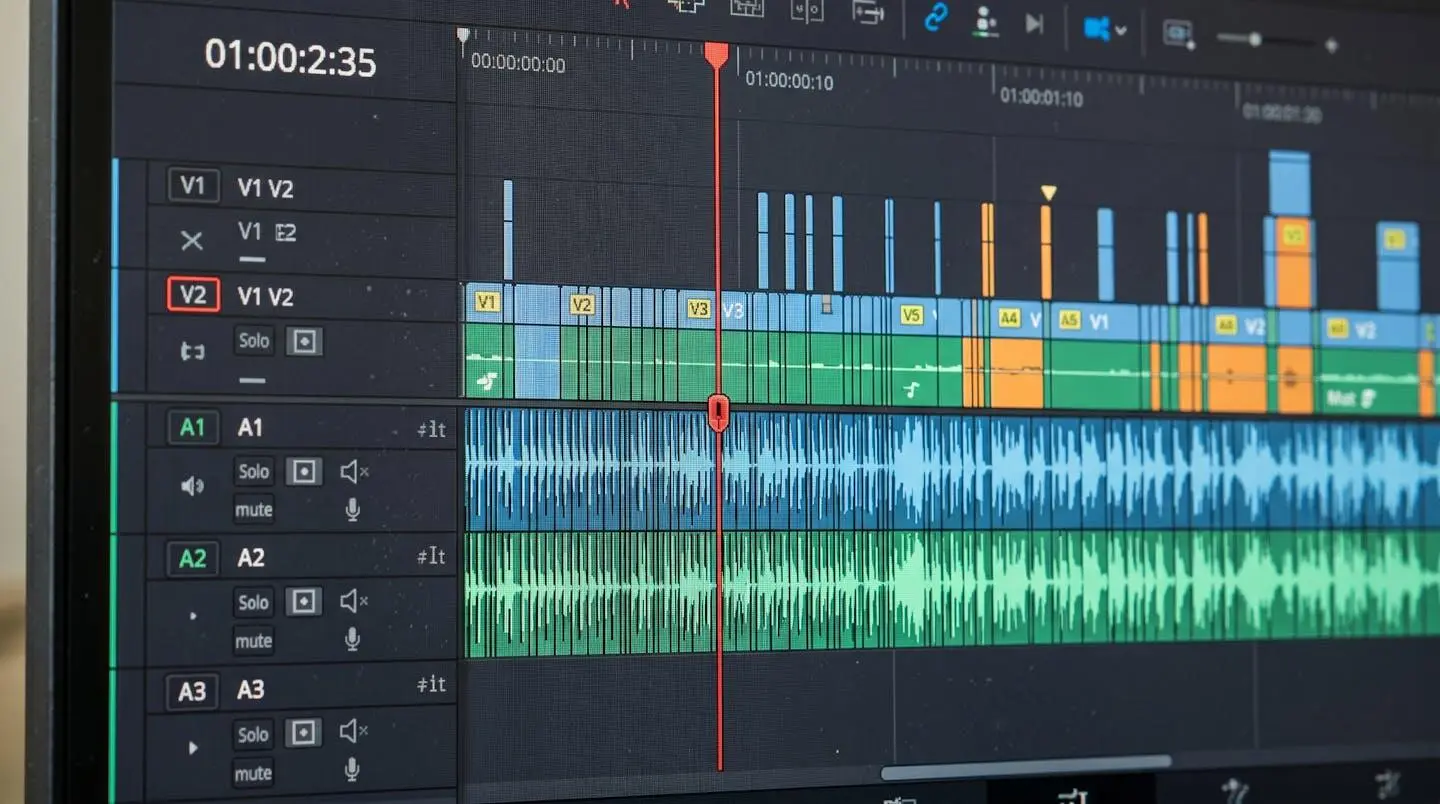Click the speaker icon on track A1 header
This screenshot has width=1440, height=804.
click(x=192, y=486)
